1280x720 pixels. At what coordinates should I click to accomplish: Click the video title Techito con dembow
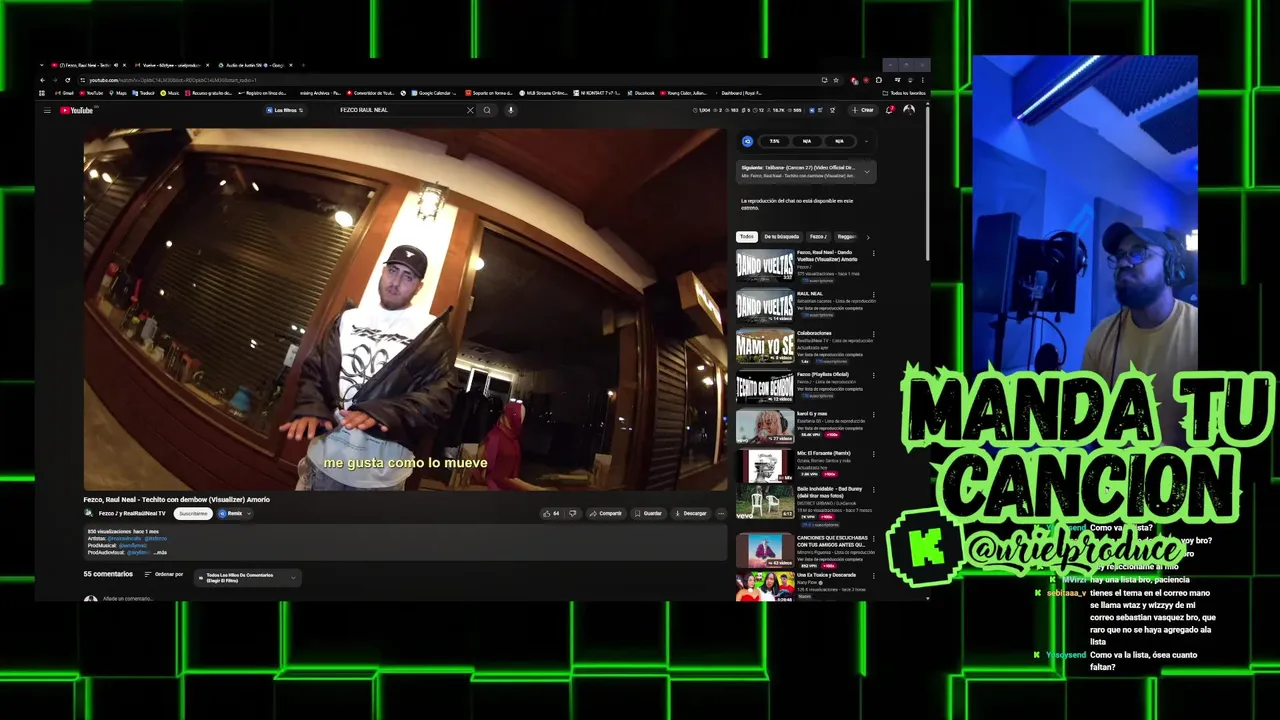point(177,499)
